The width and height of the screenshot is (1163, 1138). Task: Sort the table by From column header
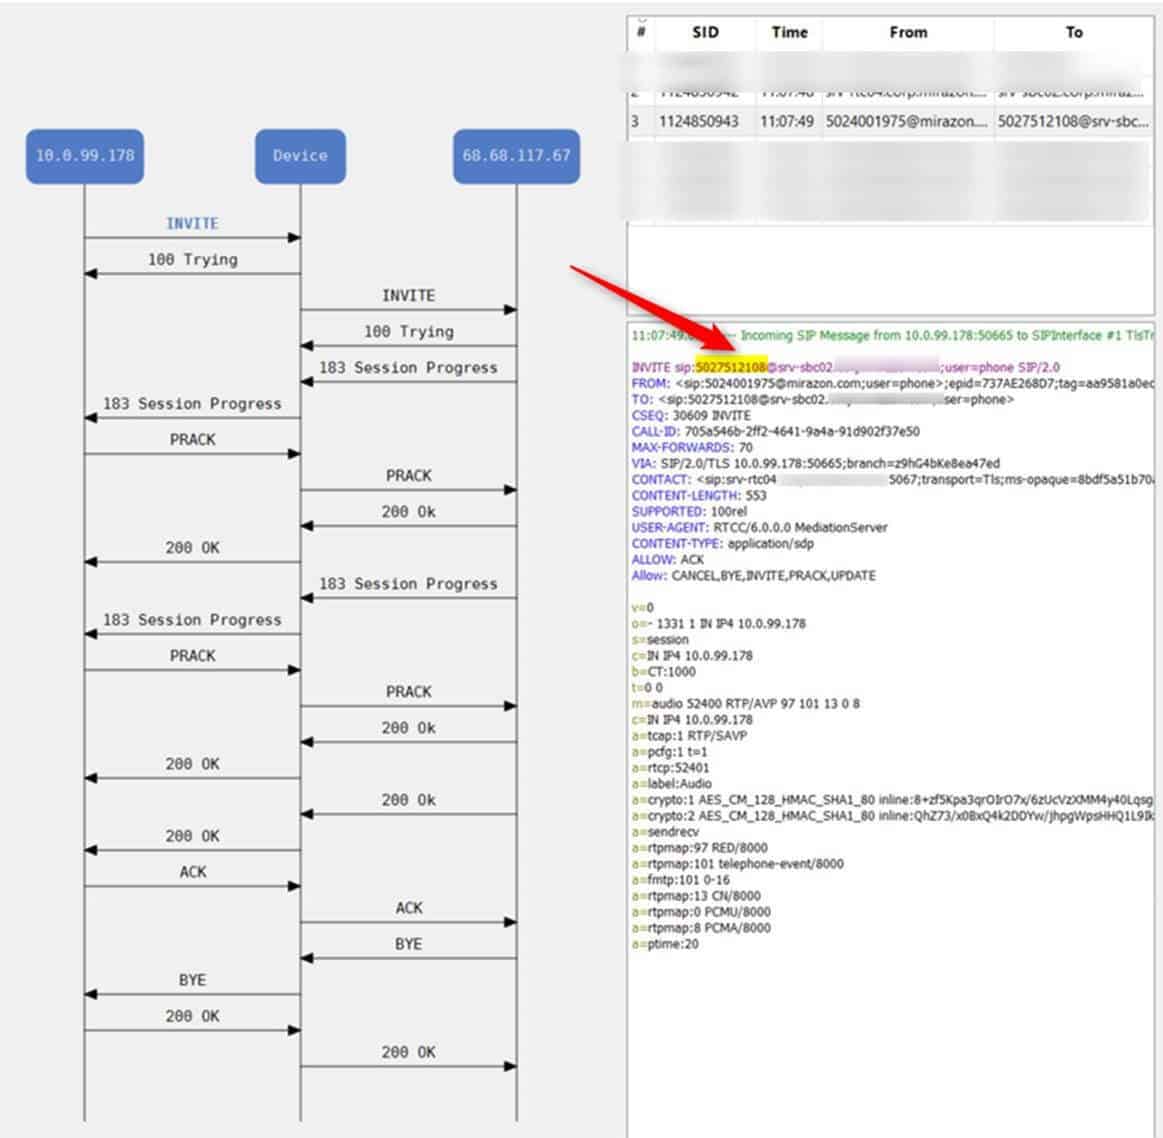(x=909, y=33)
